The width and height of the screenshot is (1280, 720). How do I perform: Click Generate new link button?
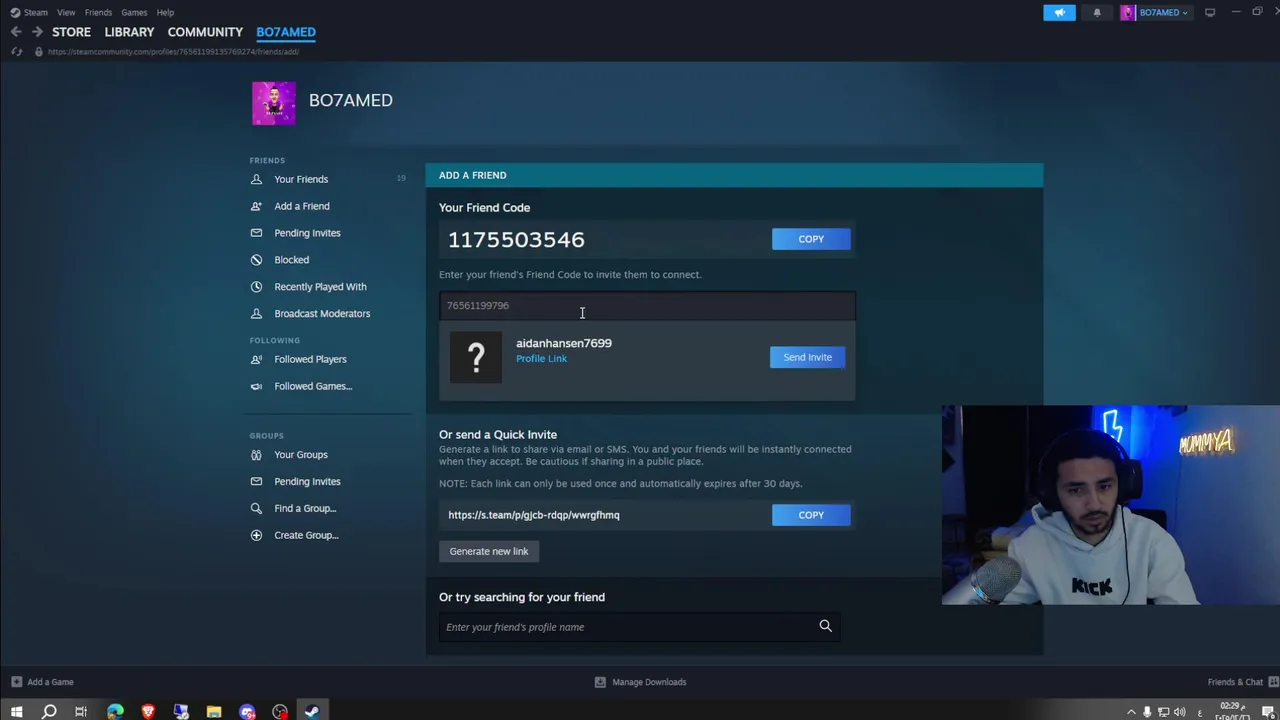click(489, 551)
